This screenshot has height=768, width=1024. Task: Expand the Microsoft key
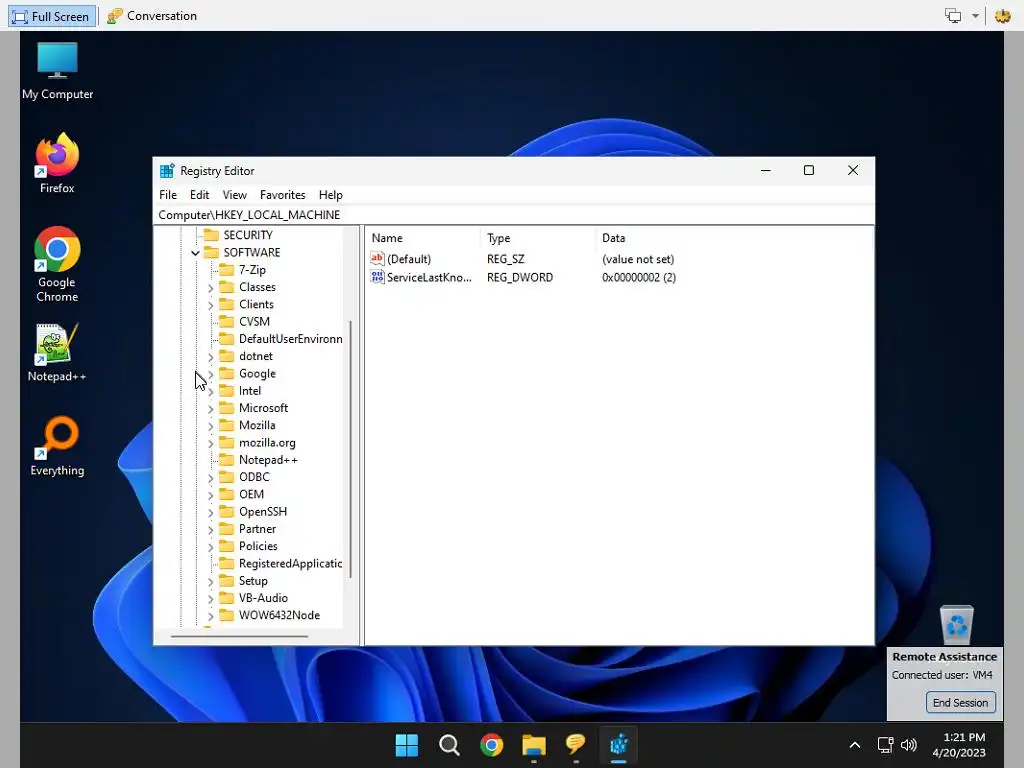[x=210, y=408]
